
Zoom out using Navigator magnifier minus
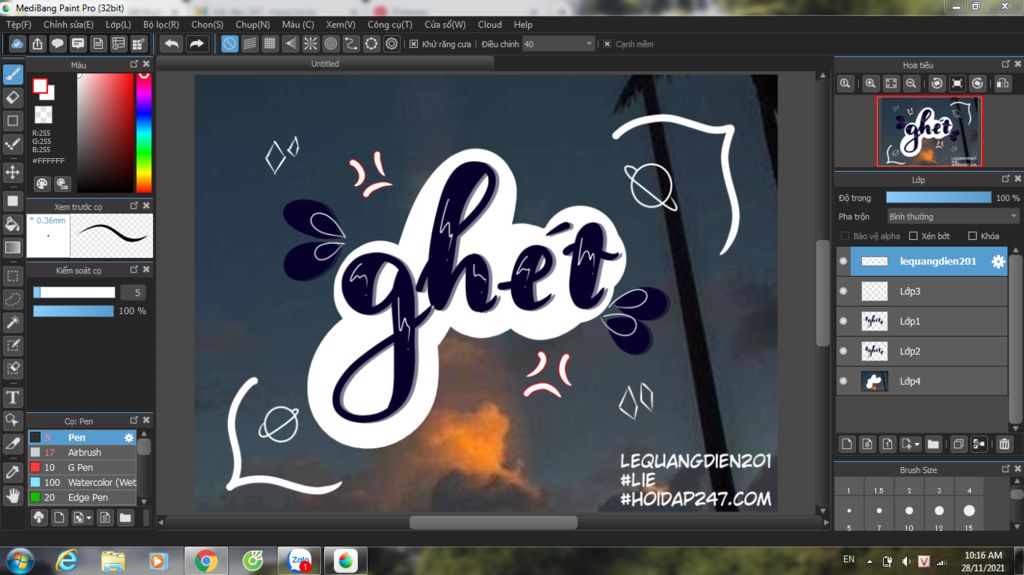(x=911, y=84)
